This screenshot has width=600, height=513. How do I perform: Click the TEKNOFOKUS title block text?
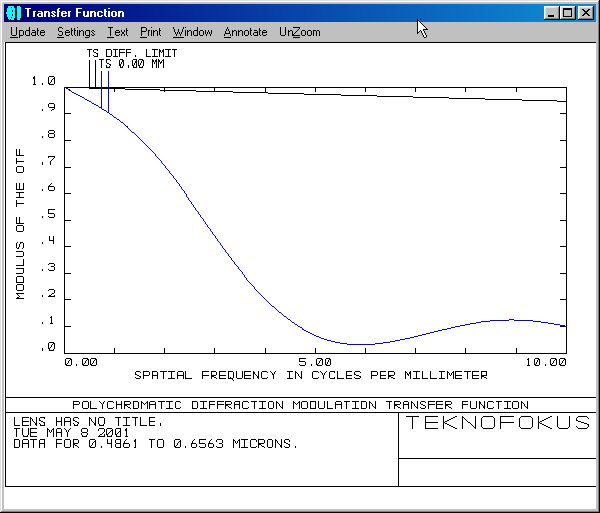point(498,423)
